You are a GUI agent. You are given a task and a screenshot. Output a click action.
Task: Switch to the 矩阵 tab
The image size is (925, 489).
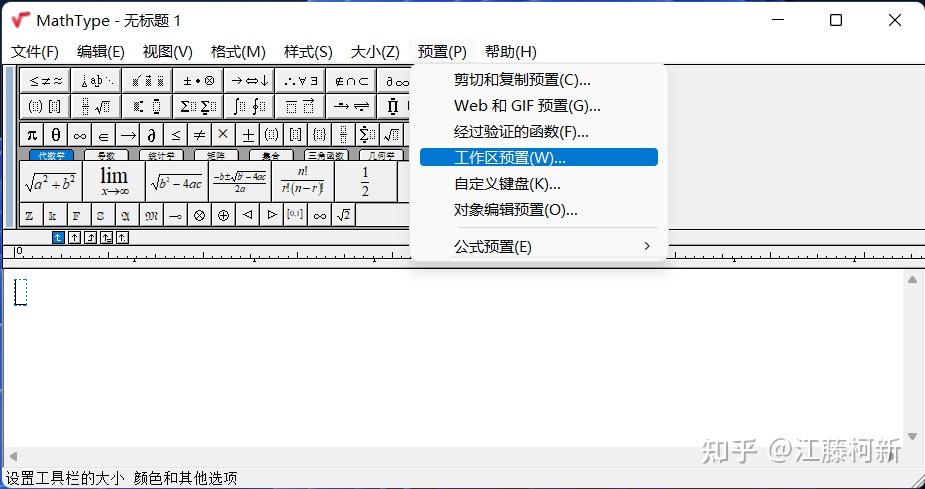(x=217, y=155)
